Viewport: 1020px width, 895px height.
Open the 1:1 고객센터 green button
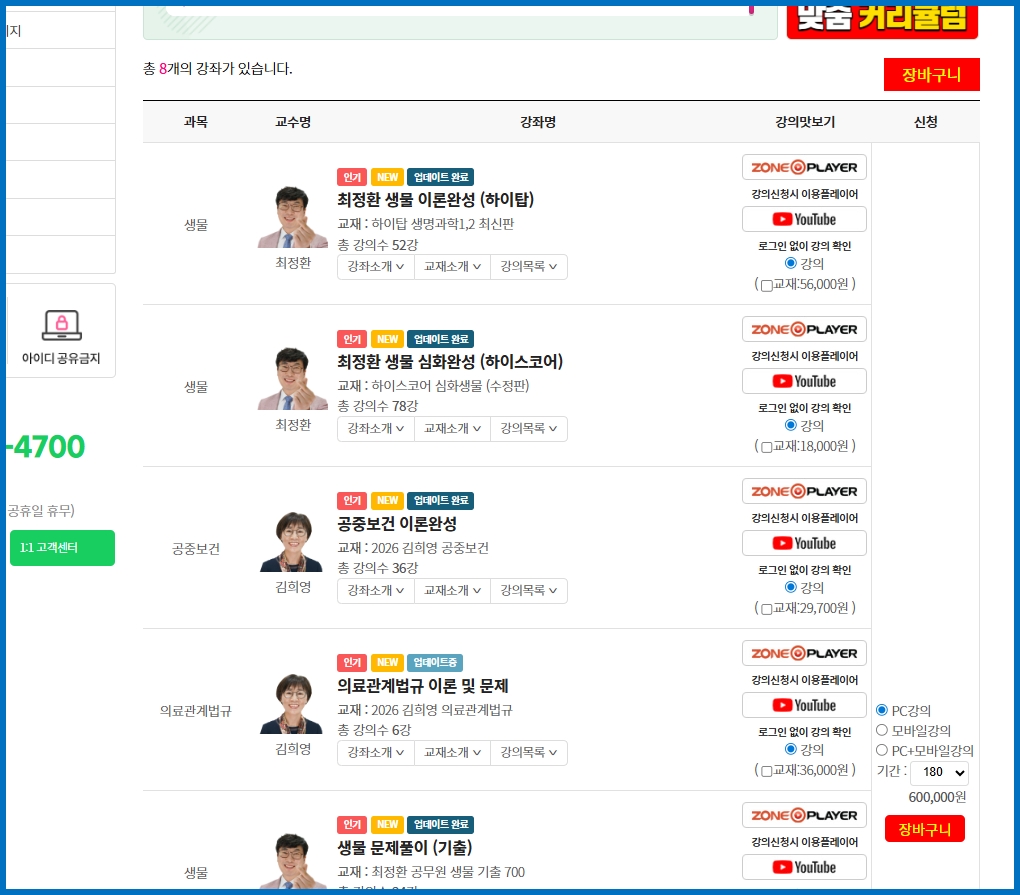pos(62,548)
